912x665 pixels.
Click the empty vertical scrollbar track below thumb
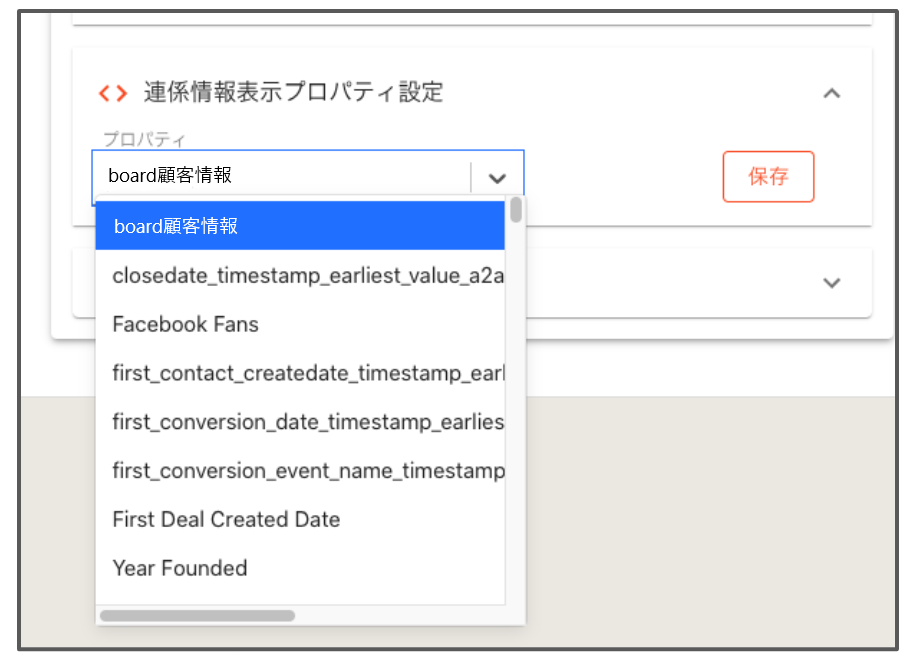[x=516, y=413]
